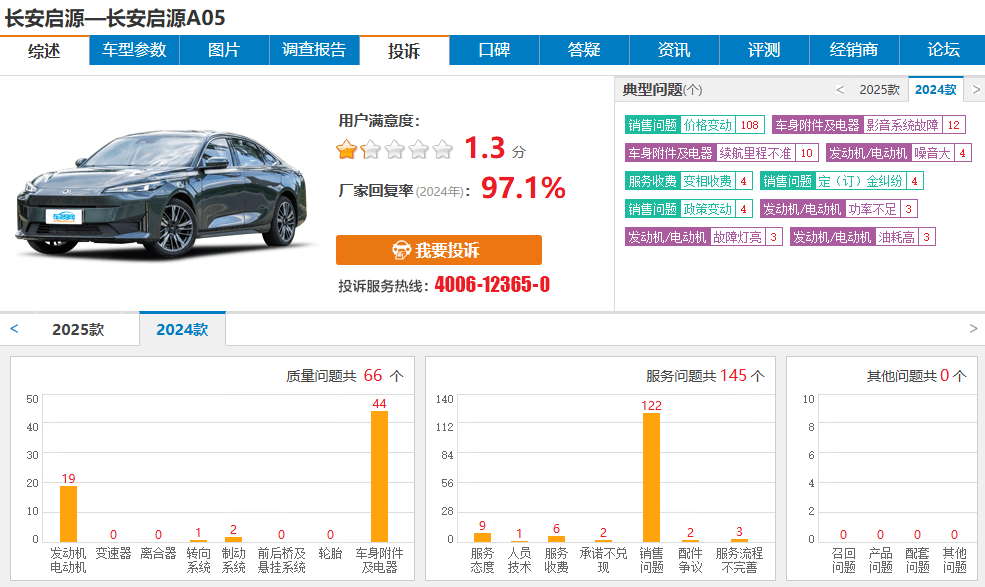Screen dimensions: 985x587
Task: Click the 制动系统 bar showing 2
Action: (234, 539)
